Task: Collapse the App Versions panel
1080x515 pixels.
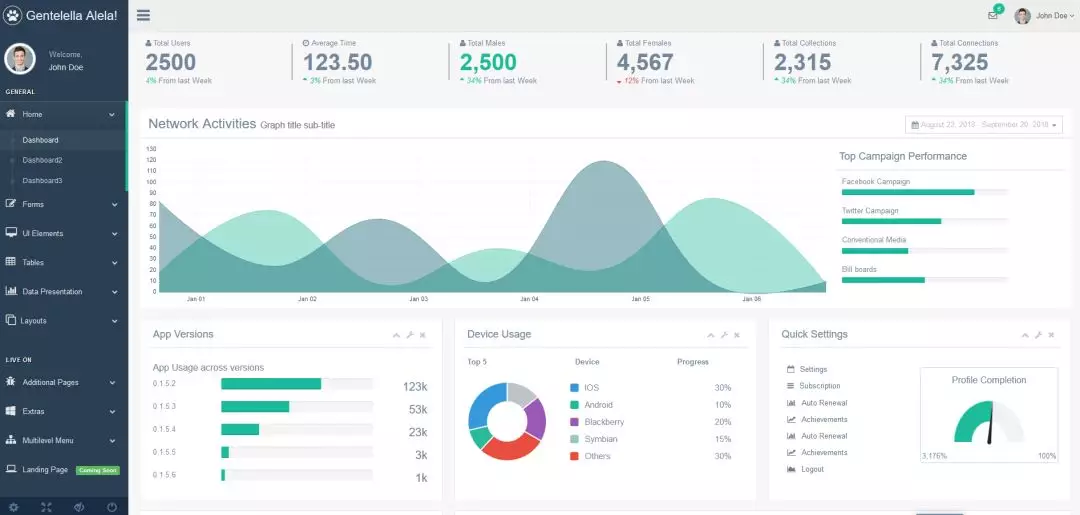Action: (396, 335)
